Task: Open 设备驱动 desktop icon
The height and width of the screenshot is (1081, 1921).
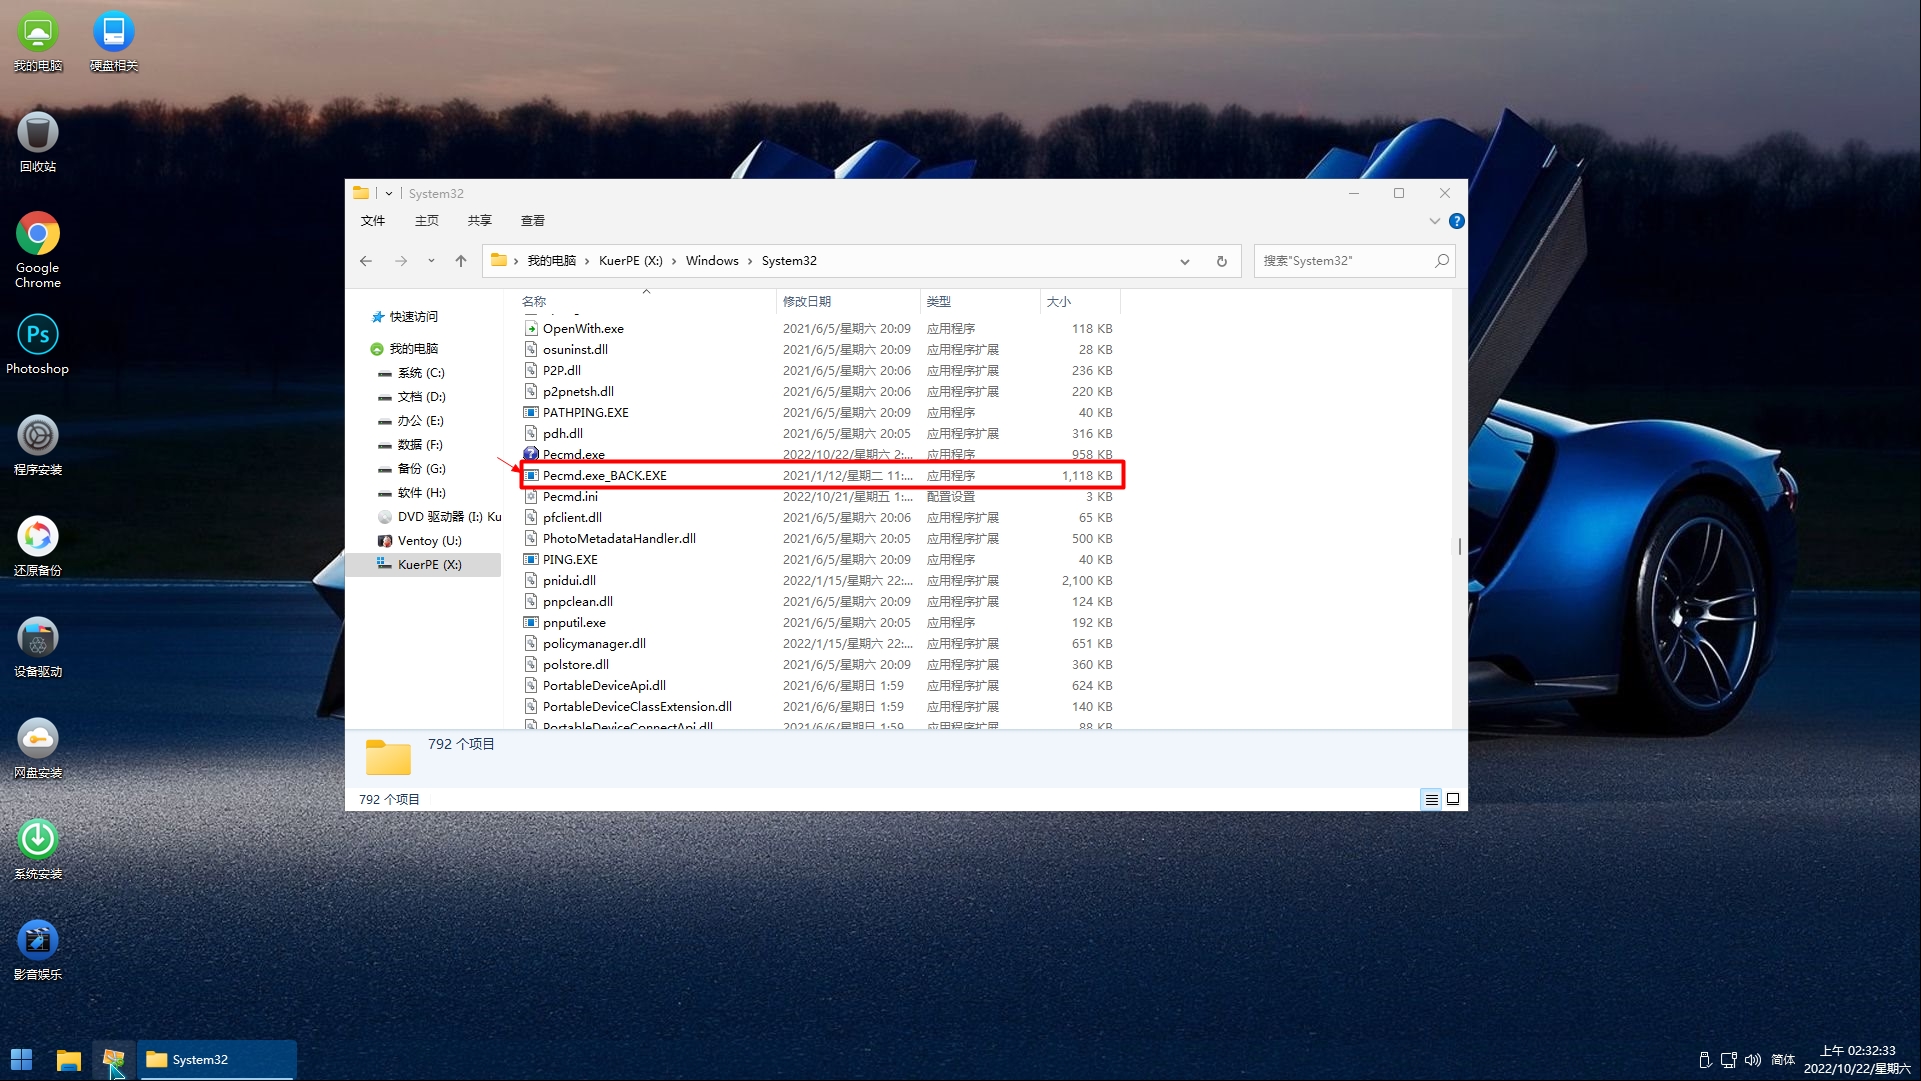Action: tap(38, 647)
